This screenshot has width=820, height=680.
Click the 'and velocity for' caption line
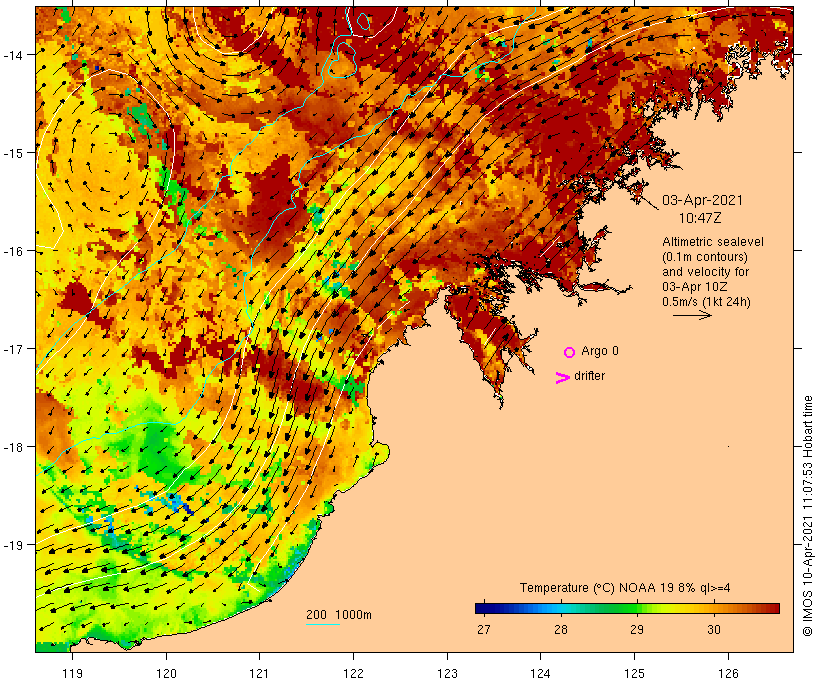click(x=705, y=272)
